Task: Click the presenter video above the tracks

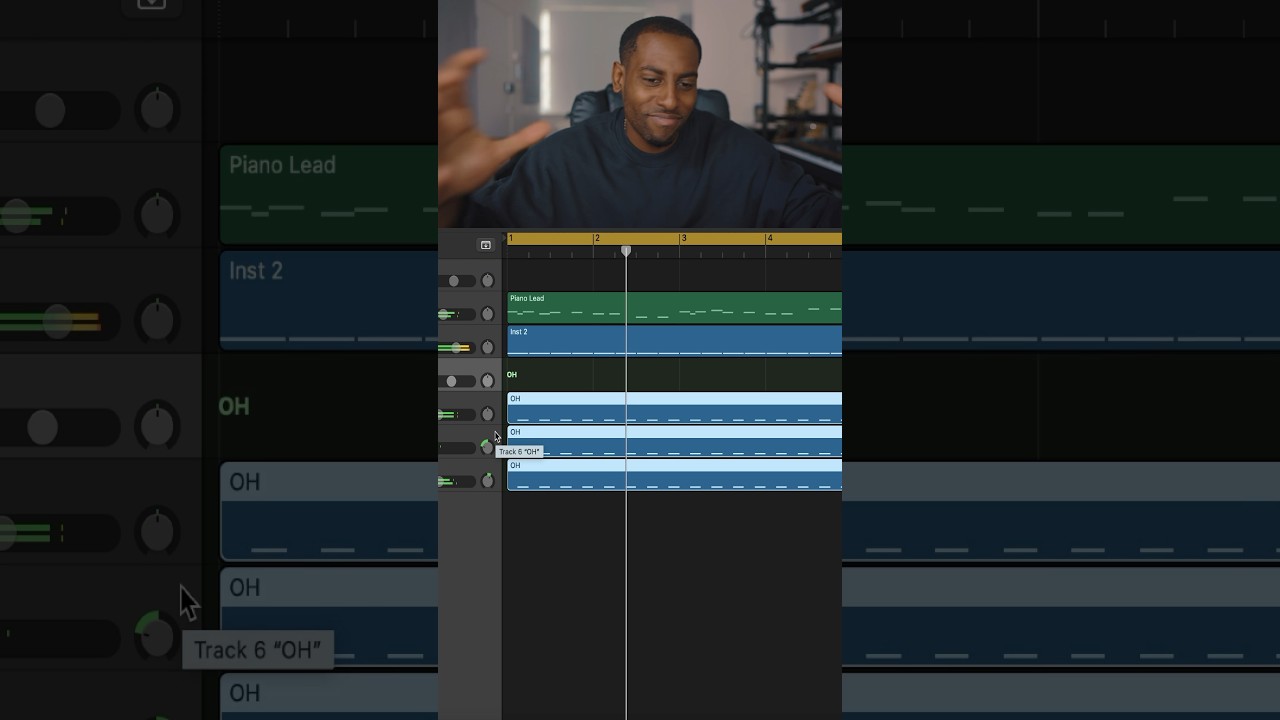Action: point(640,114)
